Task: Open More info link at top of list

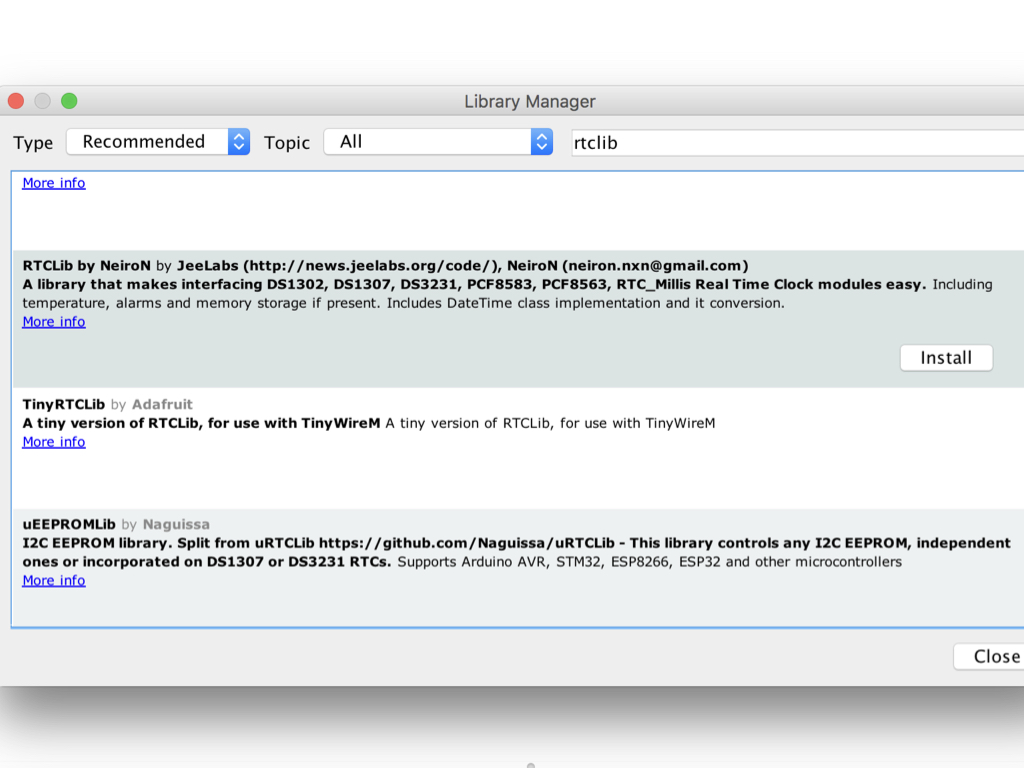Action: [54, 183]
